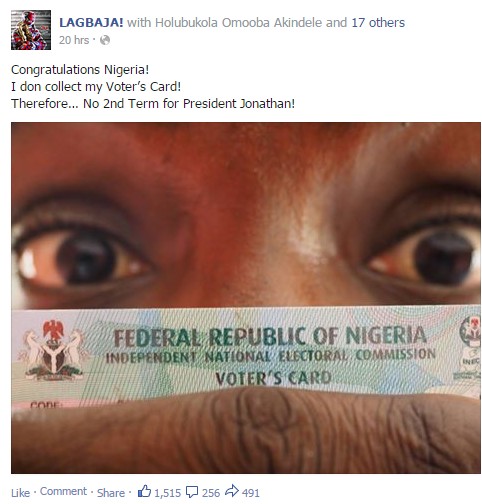
Task: Open the voter's card photo
Action: click(246, 298)
